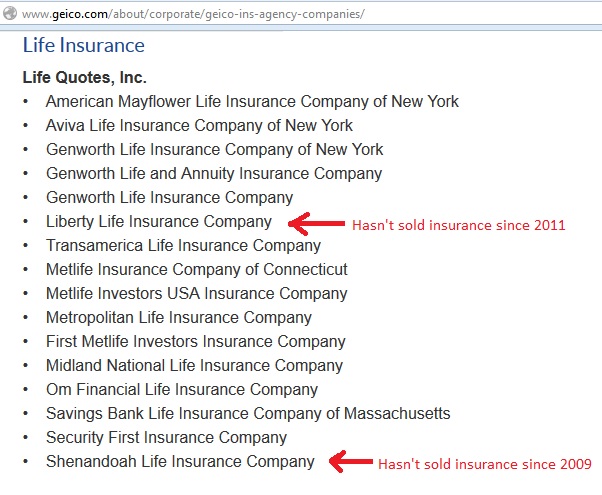Click Aviva Life Insurance Company of New York

point(199,126)
